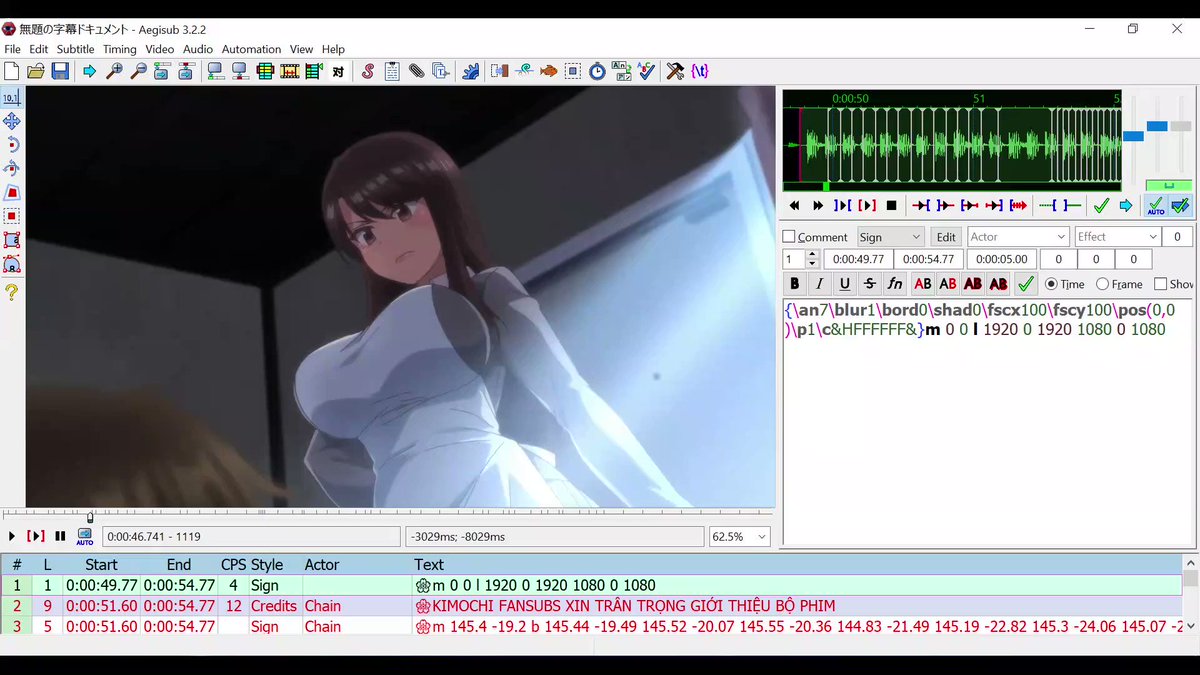
Task: Save subtitles with the floppy disk icon
Action: pos(60,71)
